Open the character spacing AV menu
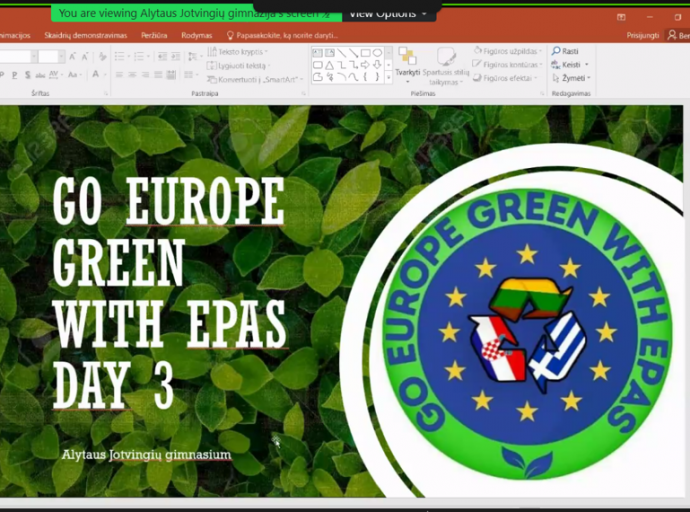 pyautogui.click(x=55, y=75)
